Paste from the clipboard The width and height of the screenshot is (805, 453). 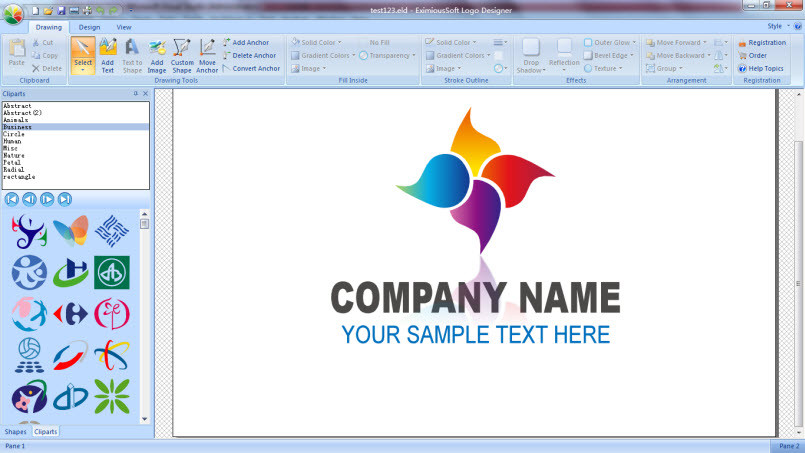pyautogui.click(x=16, y=52)
